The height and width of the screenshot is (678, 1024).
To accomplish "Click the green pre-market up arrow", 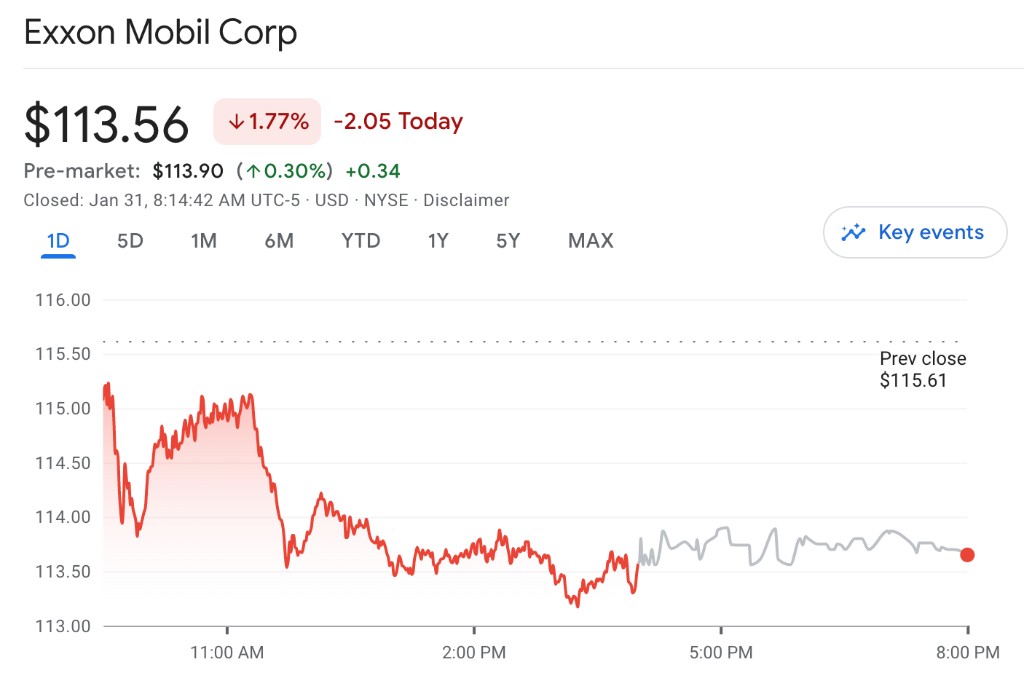I will (254, 171).
